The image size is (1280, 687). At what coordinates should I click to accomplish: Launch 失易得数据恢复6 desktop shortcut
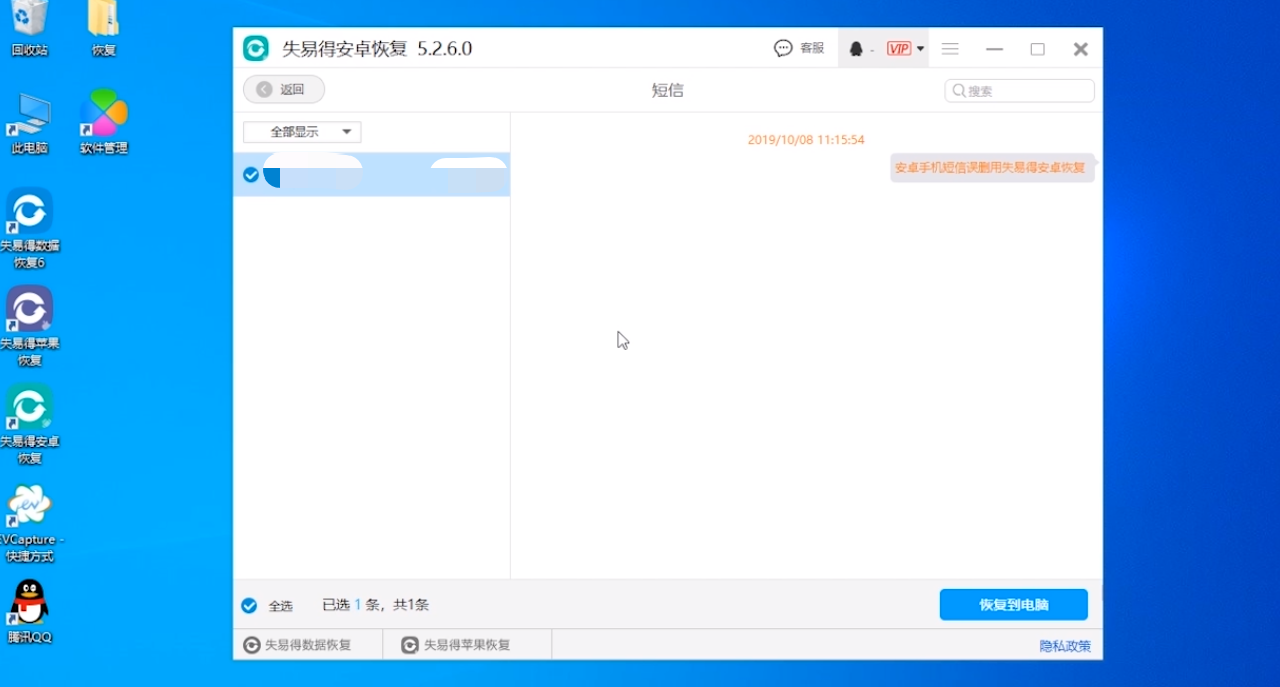(x=30, y=229)
